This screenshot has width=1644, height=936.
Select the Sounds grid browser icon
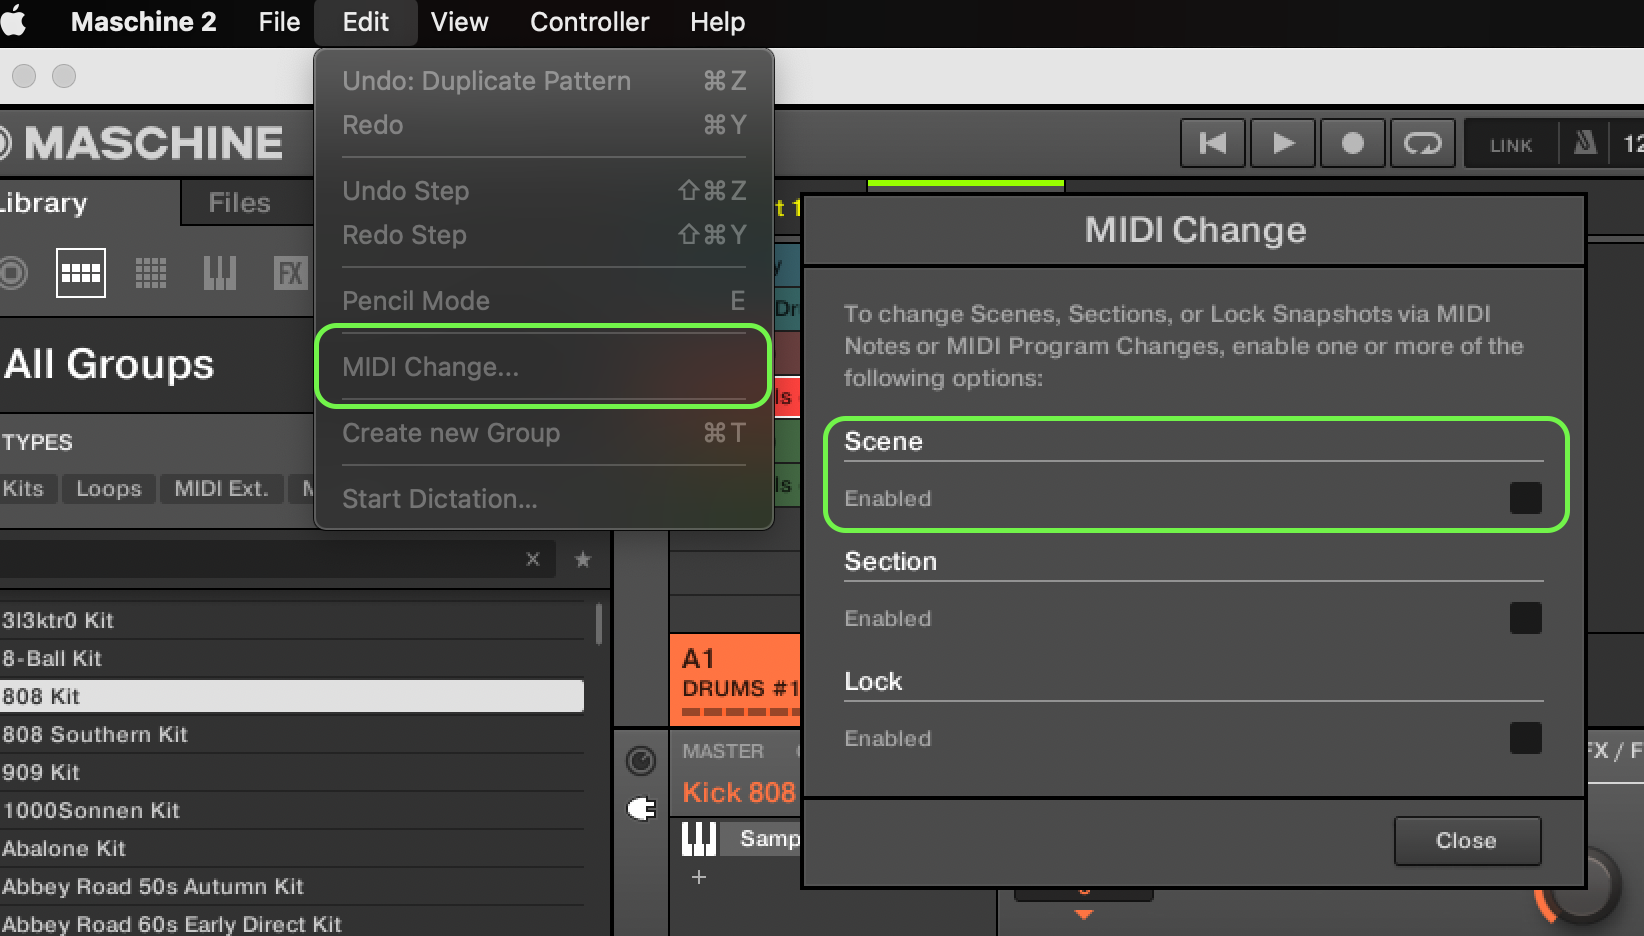pos(151,273)
